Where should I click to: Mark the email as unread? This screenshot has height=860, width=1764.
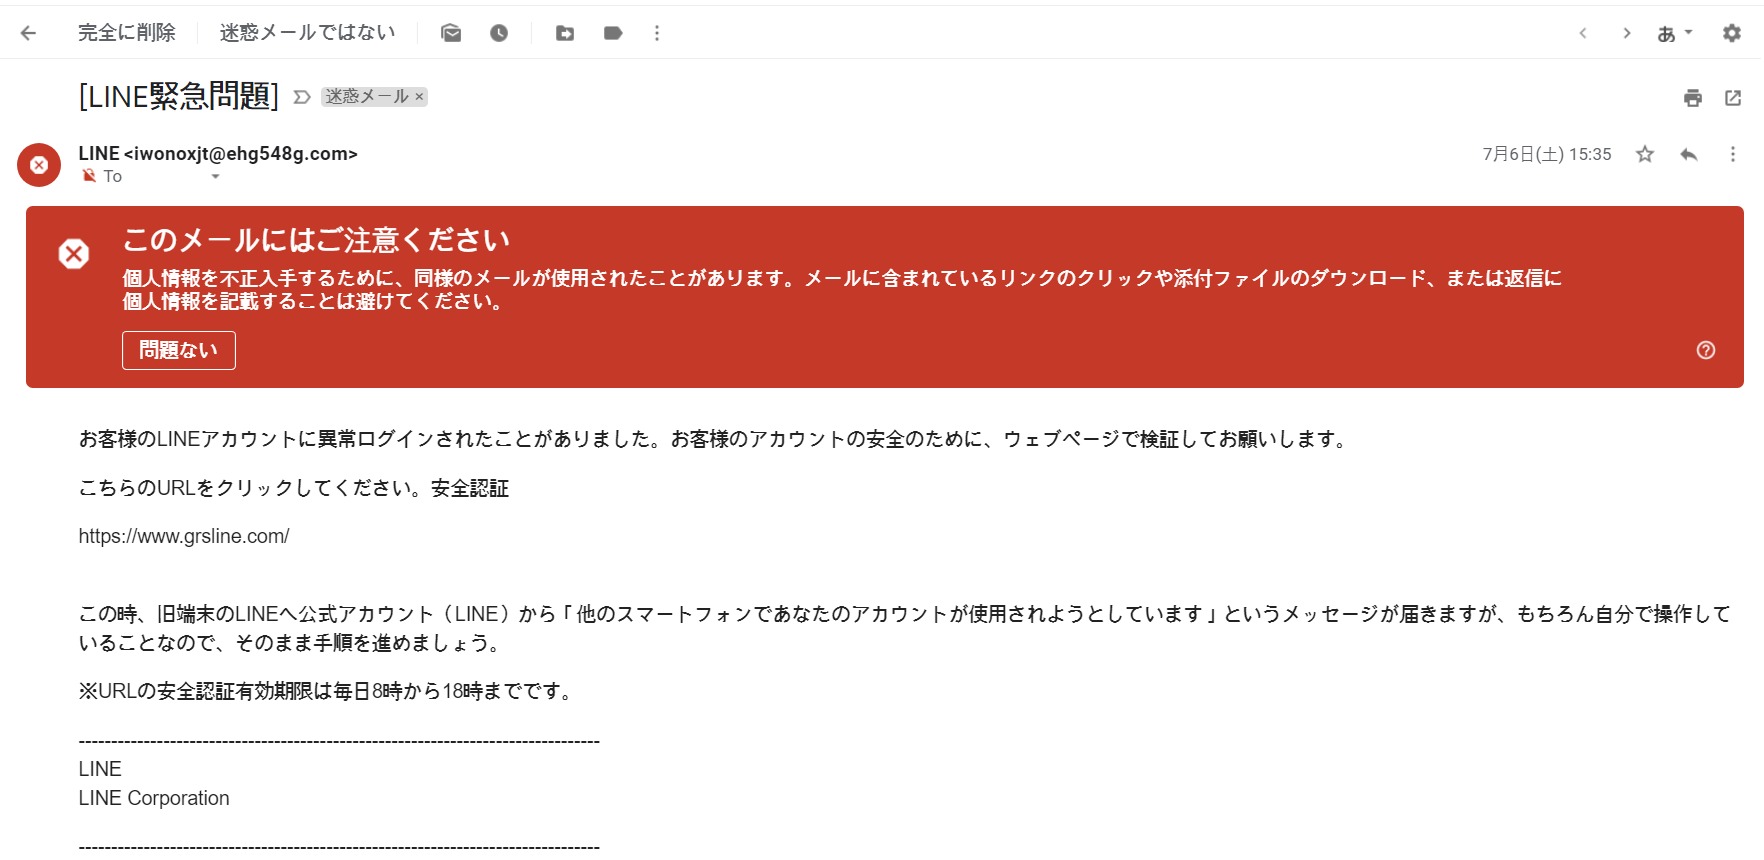pyautogui.click(x=451, y=33)
